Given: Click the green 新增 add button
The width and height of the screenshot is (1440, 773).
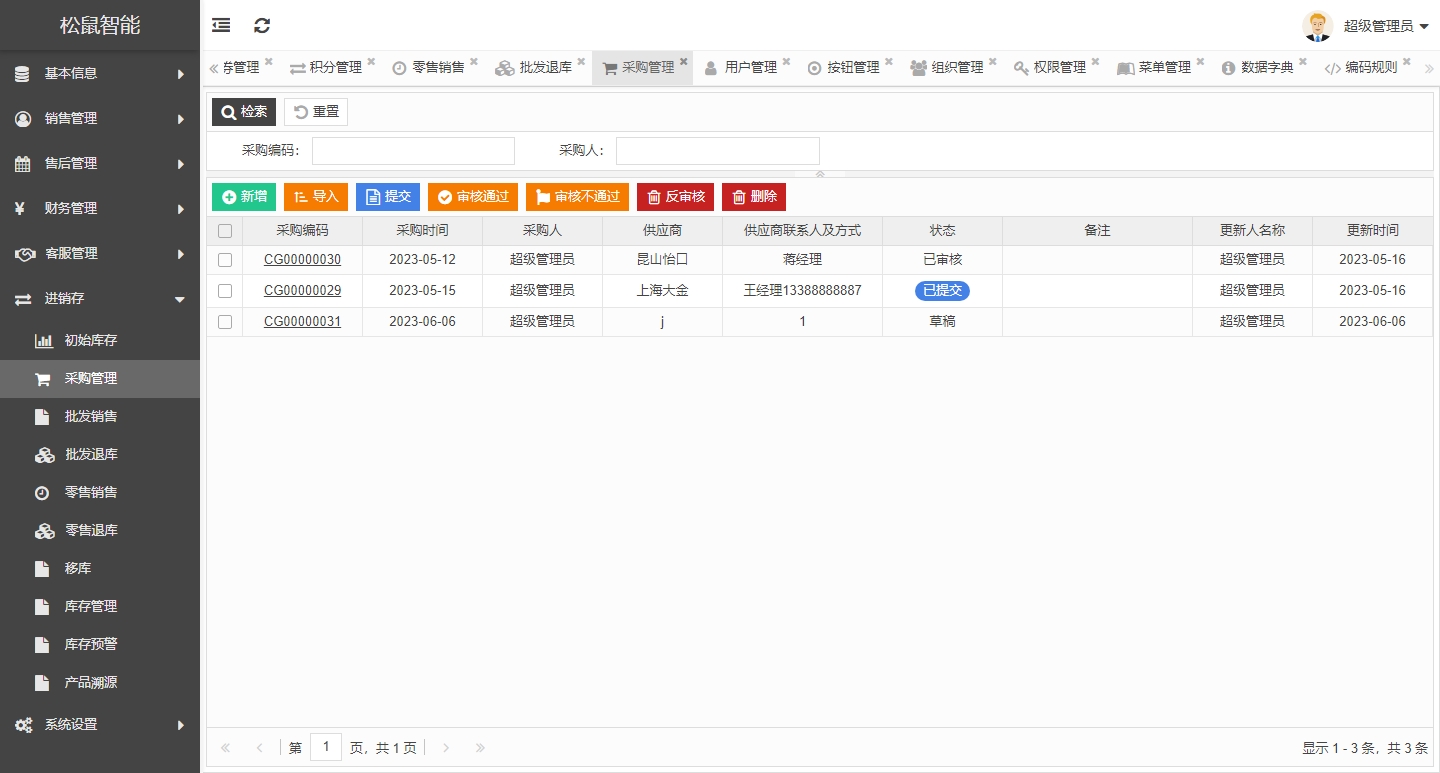Looking at the screenshot, I should (x=244, y=197).
